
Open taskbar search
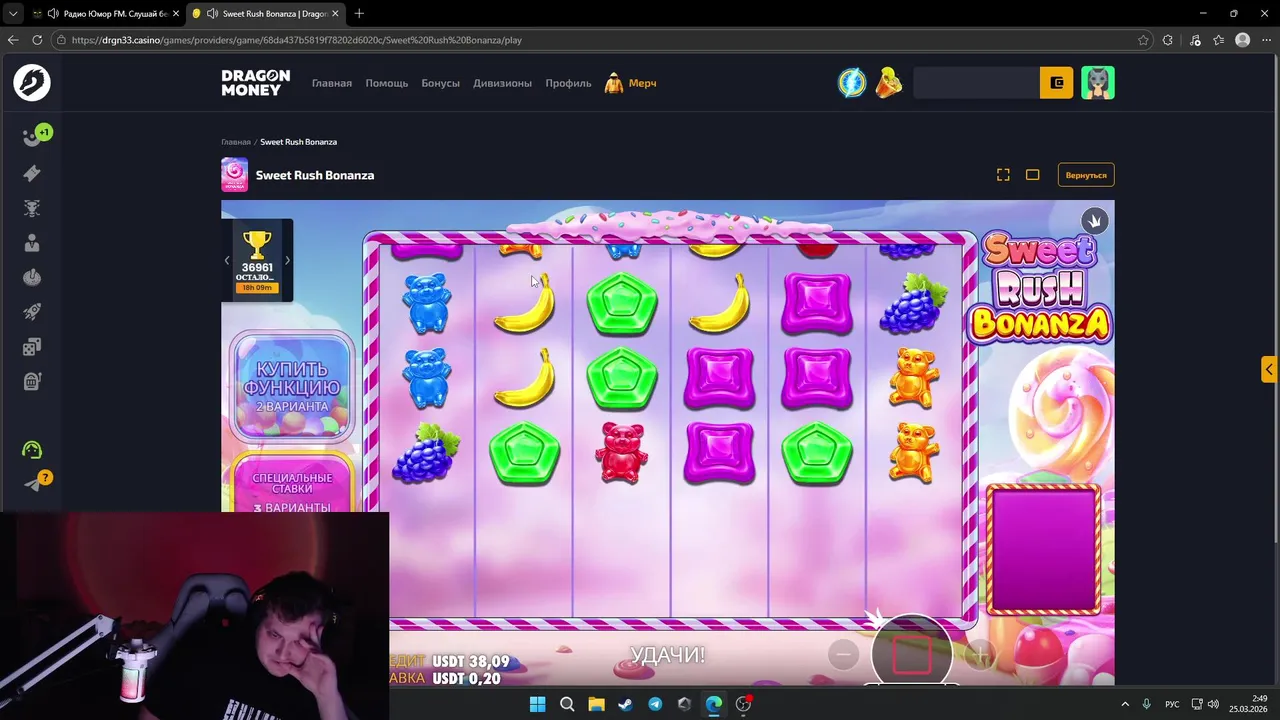point(567,704)
